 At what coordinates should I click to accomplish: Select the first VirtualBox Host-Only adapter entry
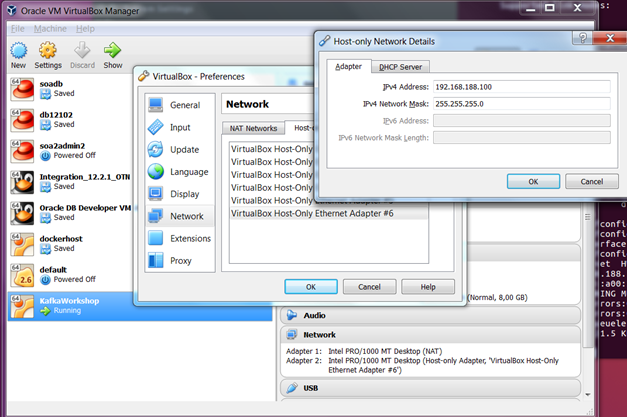272,149
